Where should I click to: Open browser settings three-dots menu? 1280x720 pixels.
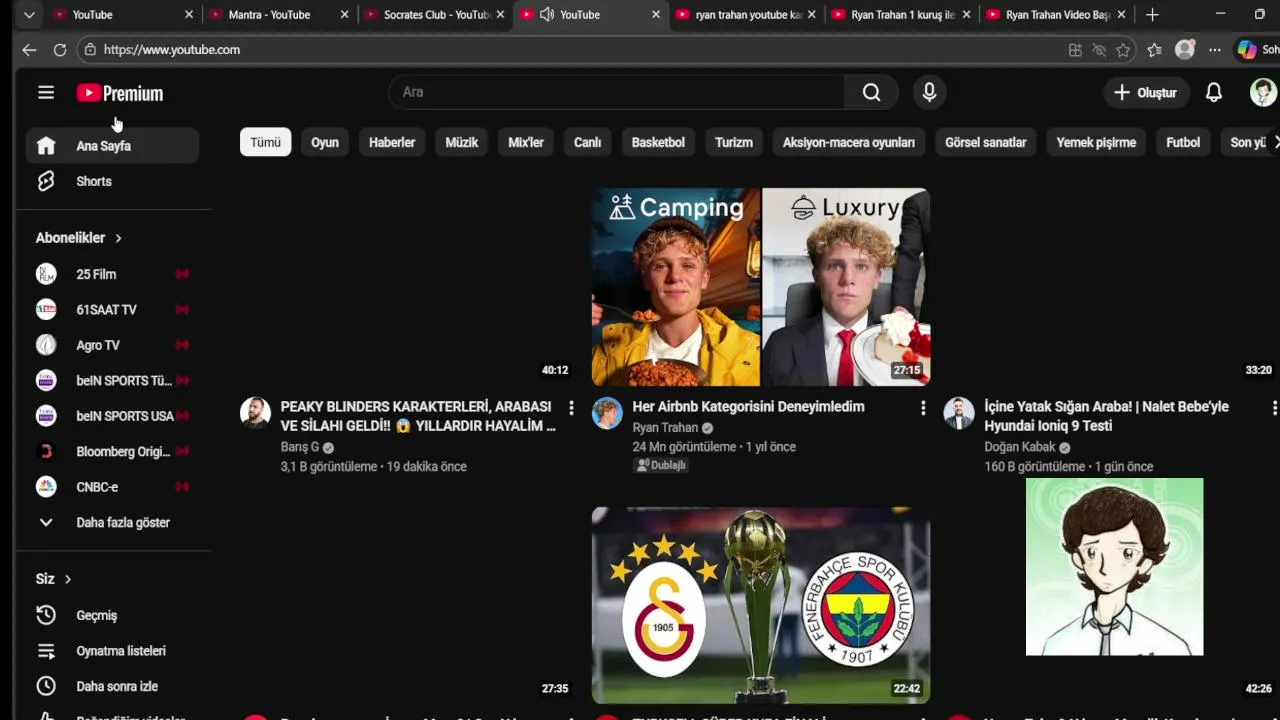1215,50
